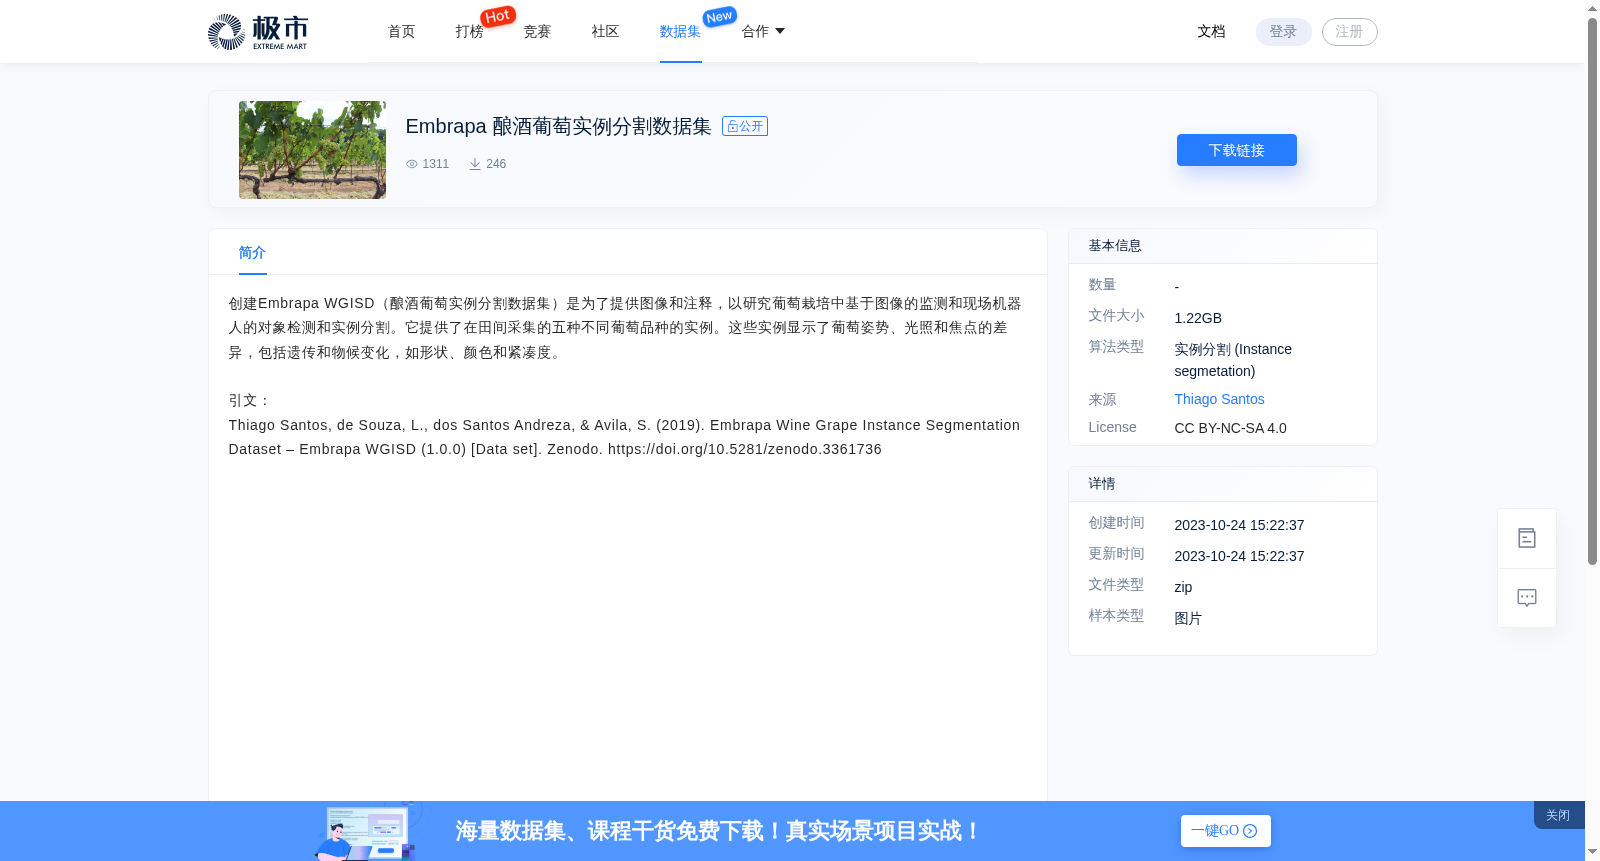Click the vertical page scrollbar
Image resolution: width=1600 pixels, height=861 pixels.
coord(1592,290)
